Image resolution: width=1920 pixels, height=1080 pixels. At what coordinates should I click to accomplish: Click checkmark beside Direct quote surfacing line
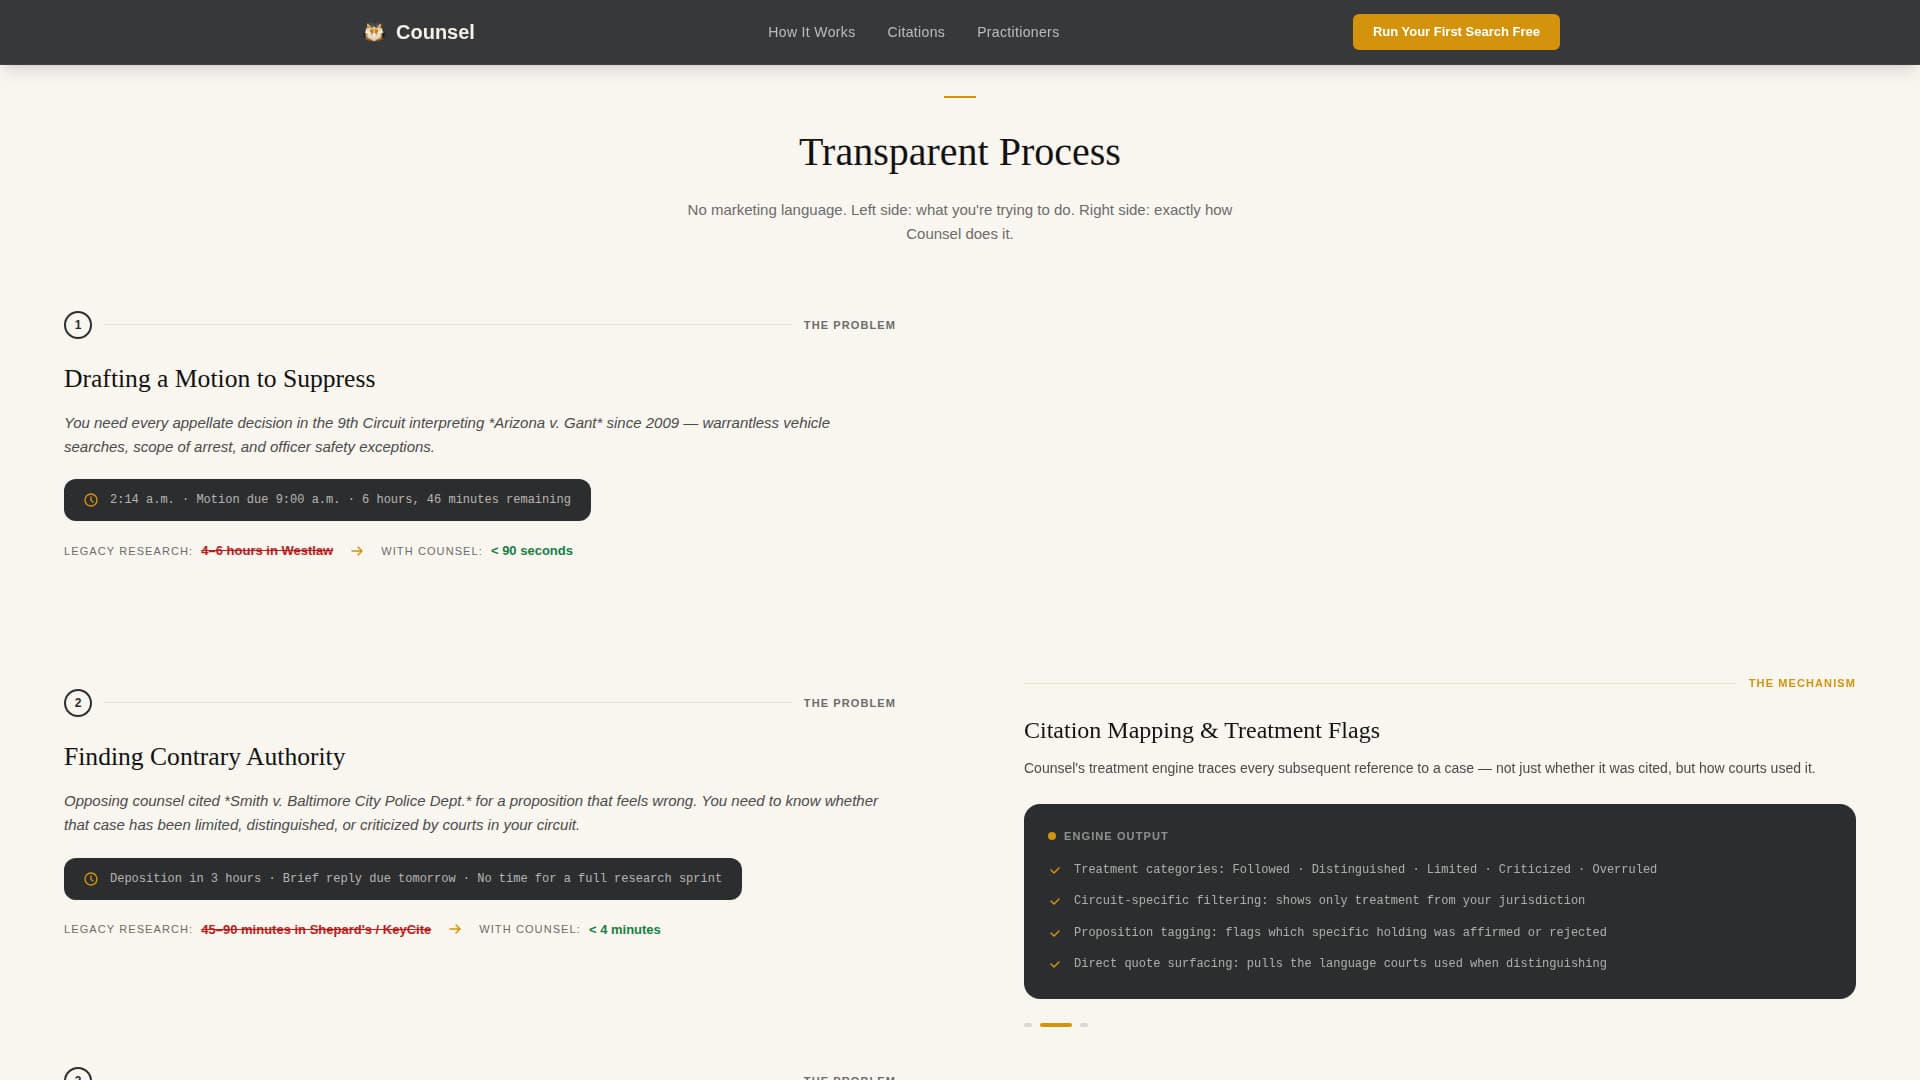(x=1055, y=964)
